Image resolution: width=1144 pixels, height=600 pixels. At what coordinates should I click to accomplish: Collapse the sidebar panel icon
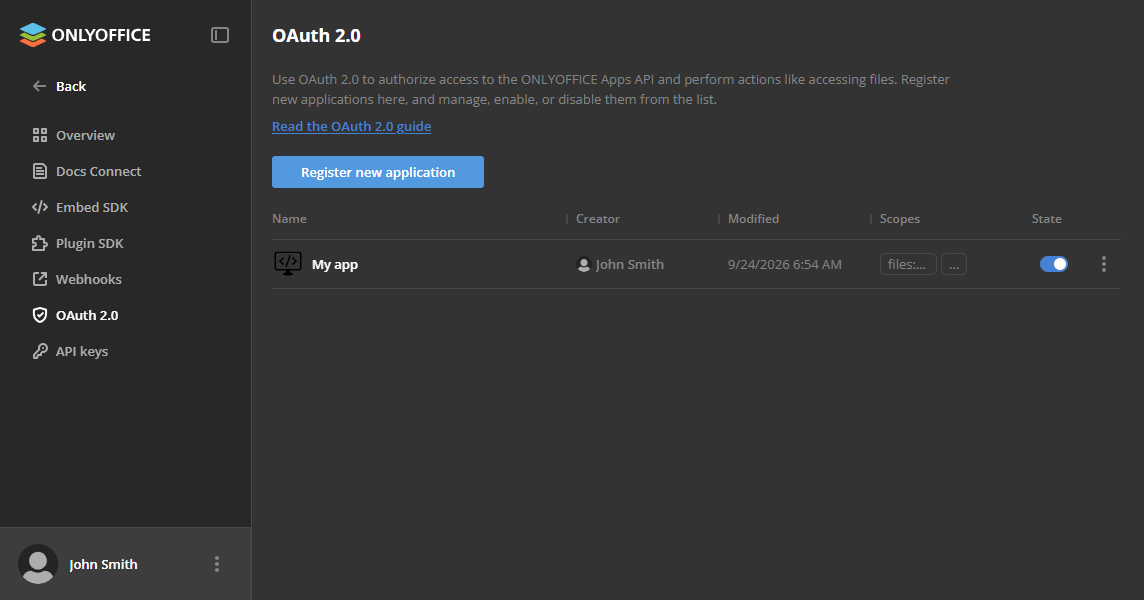tap(220, 35)
